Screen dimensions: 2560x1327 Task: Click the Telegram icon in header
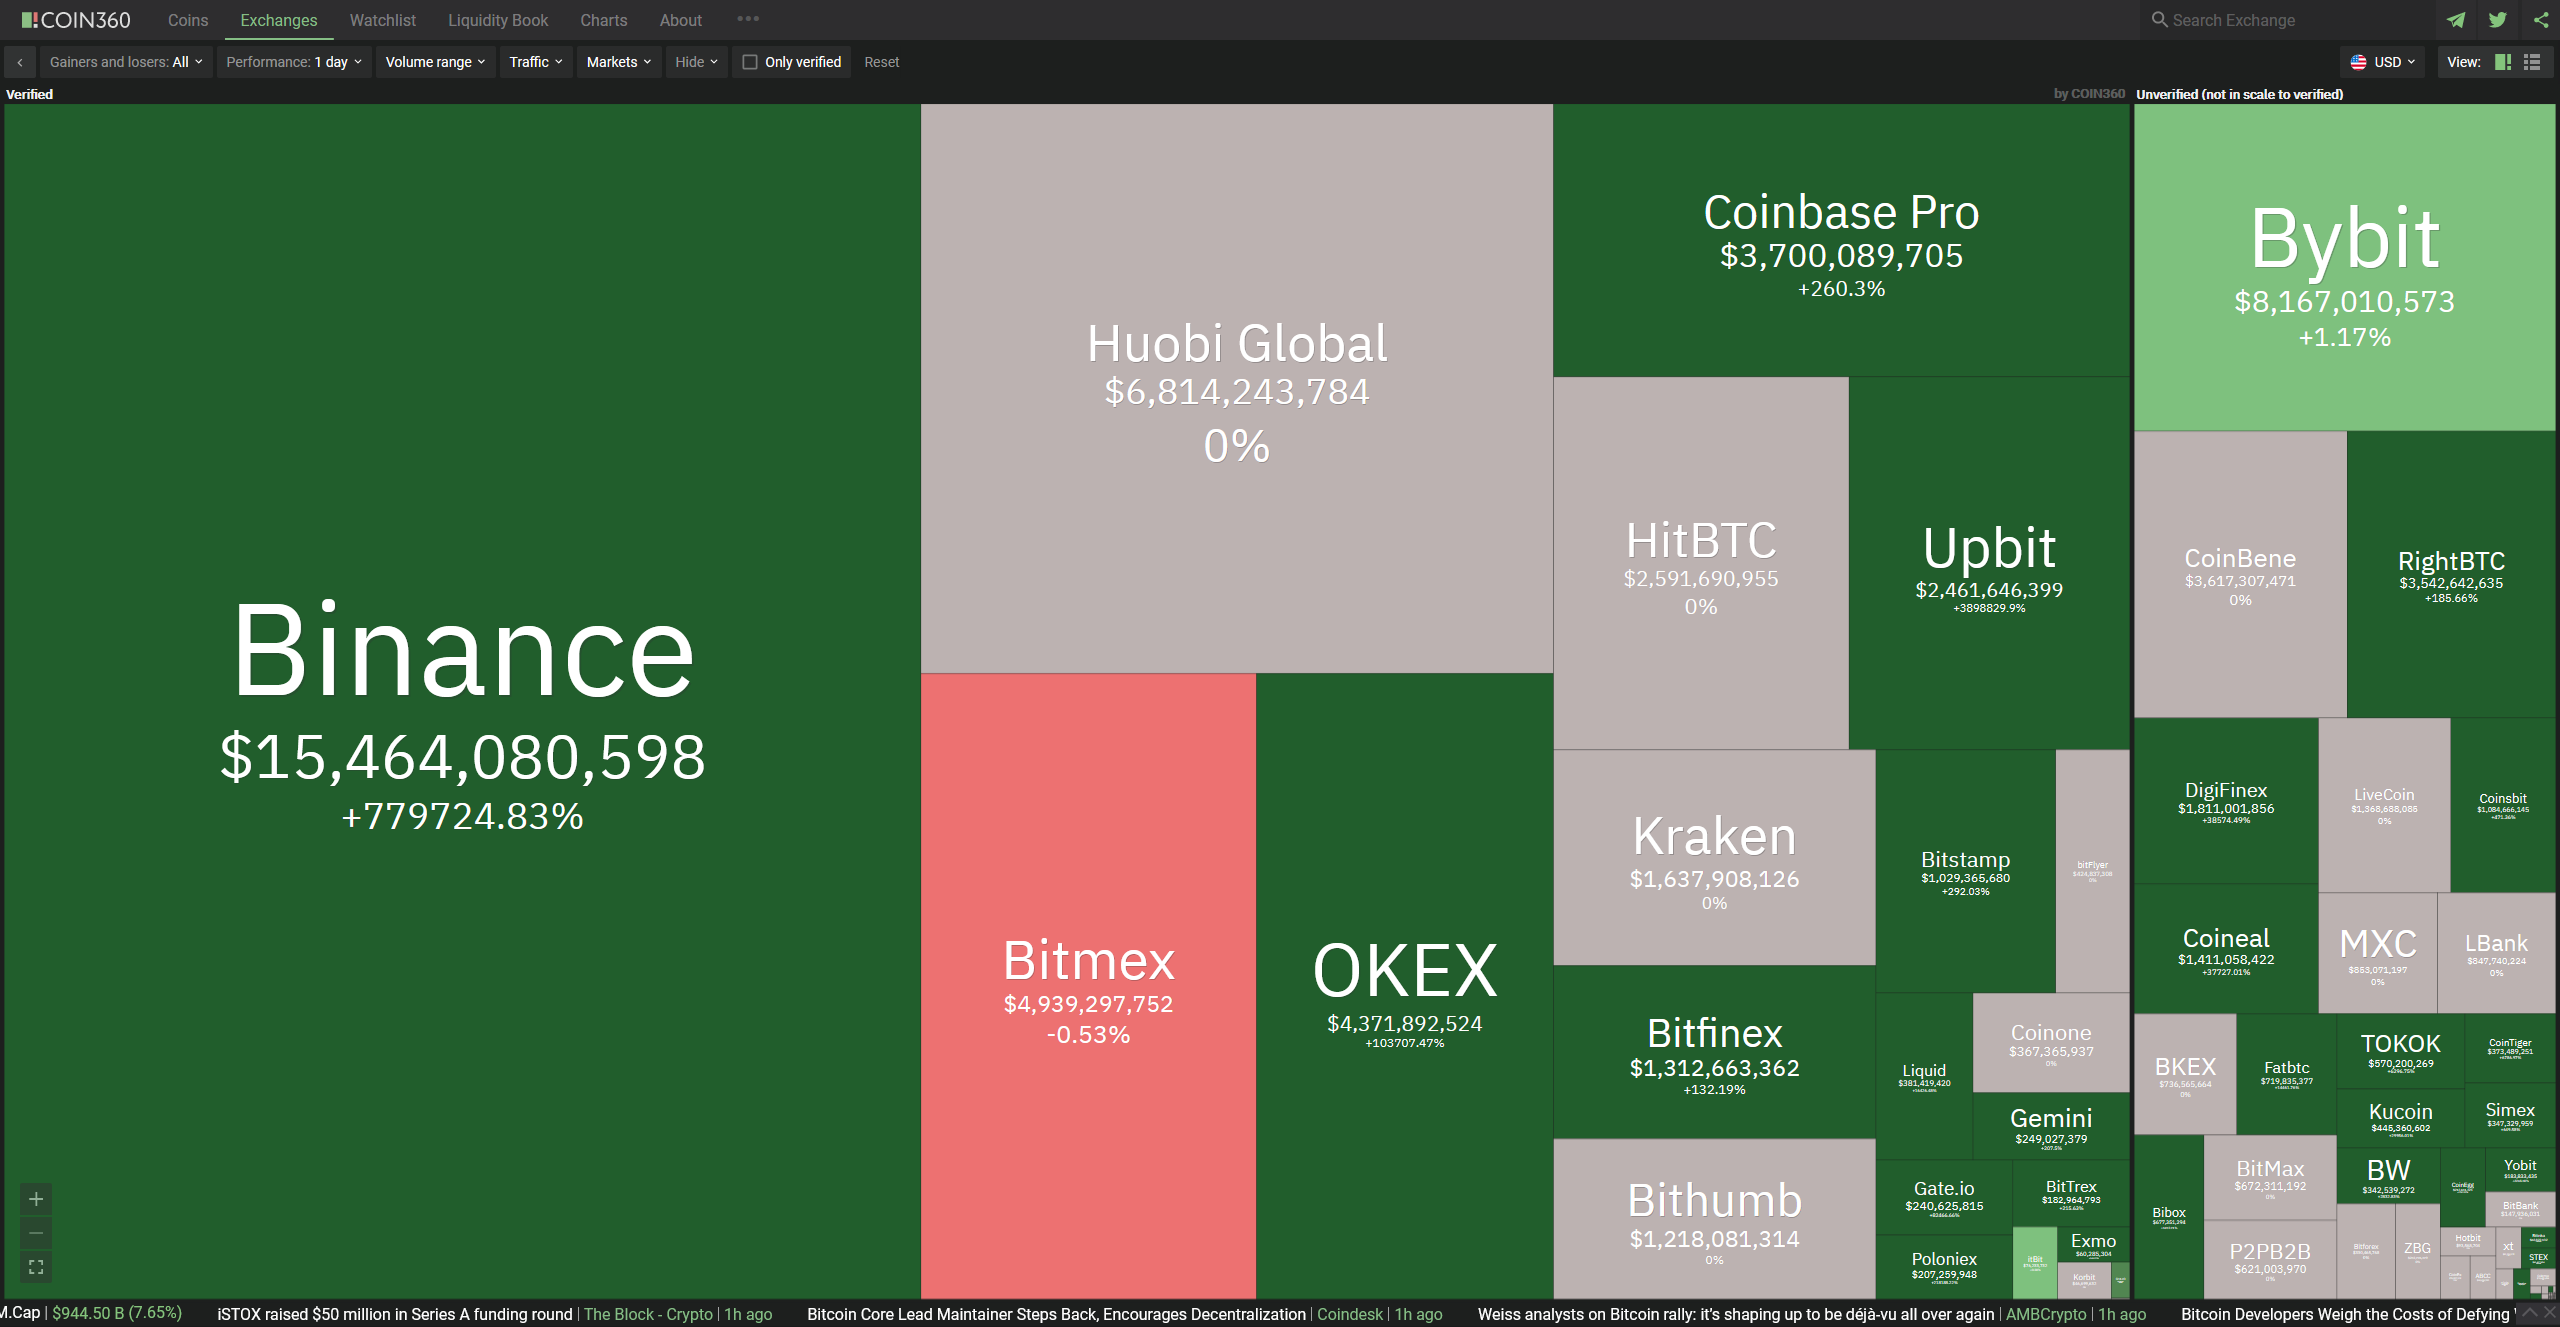2455,20
